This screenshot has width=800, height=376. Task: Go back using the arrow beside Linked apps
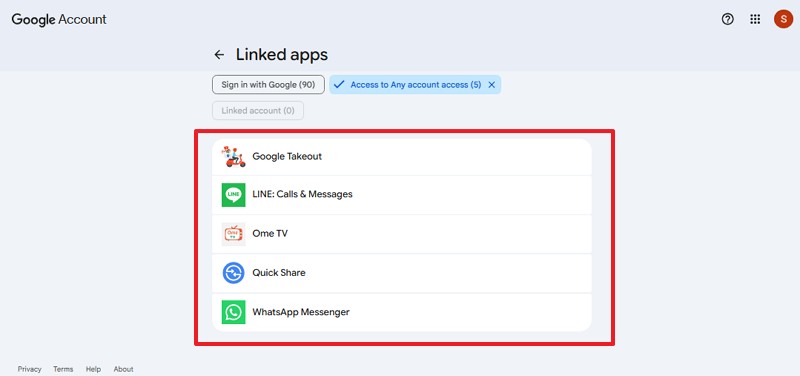coord(219,55)
